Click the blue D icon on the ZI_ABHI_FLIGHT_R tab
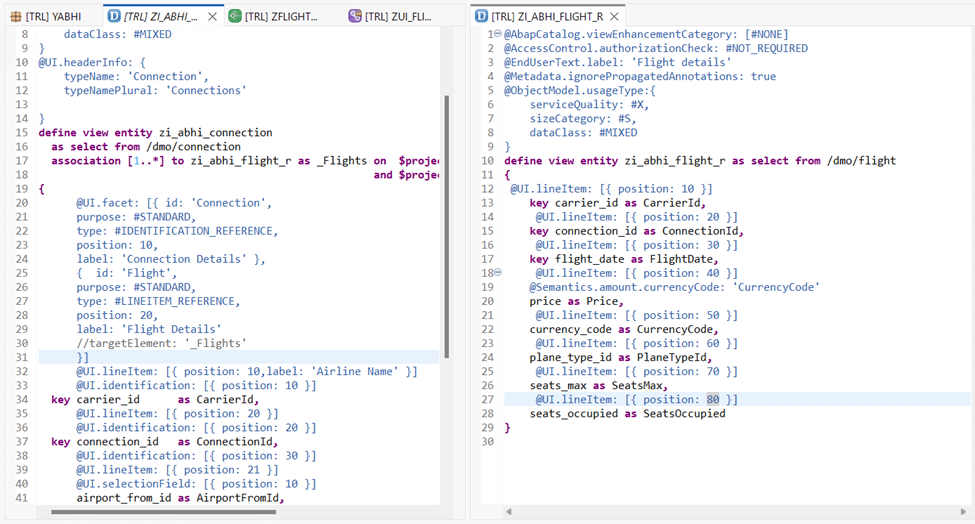Screen dimensions: 975x524 (482, 17)
